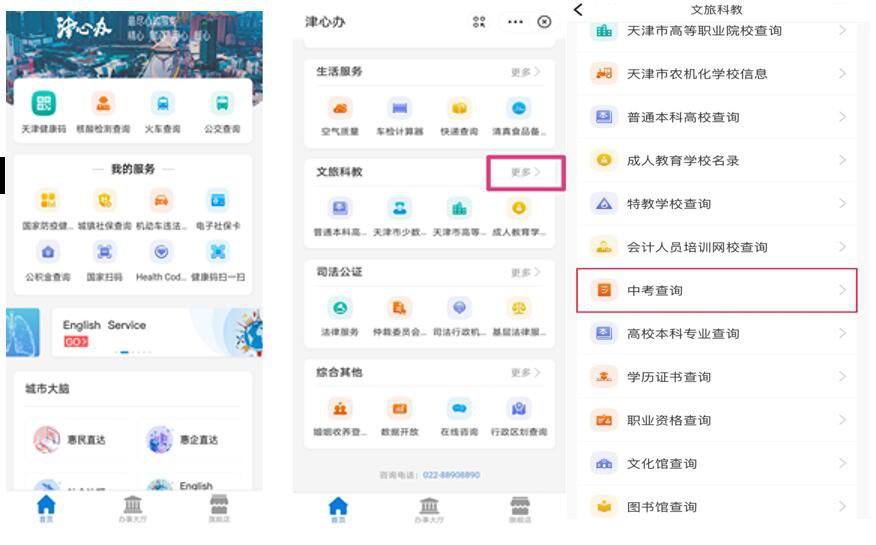The width and height of the screenshot is (876, 545).
Task: Select 旗舰店 tab in the middle screen
Action: (x=520, y=510)
